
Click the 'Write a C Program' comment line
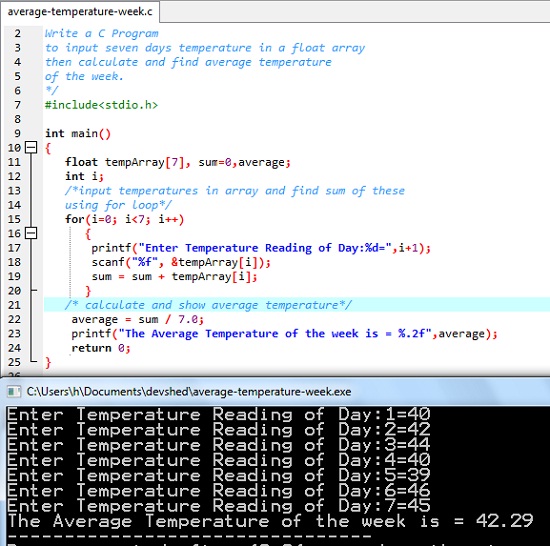[x=101, y=33]
